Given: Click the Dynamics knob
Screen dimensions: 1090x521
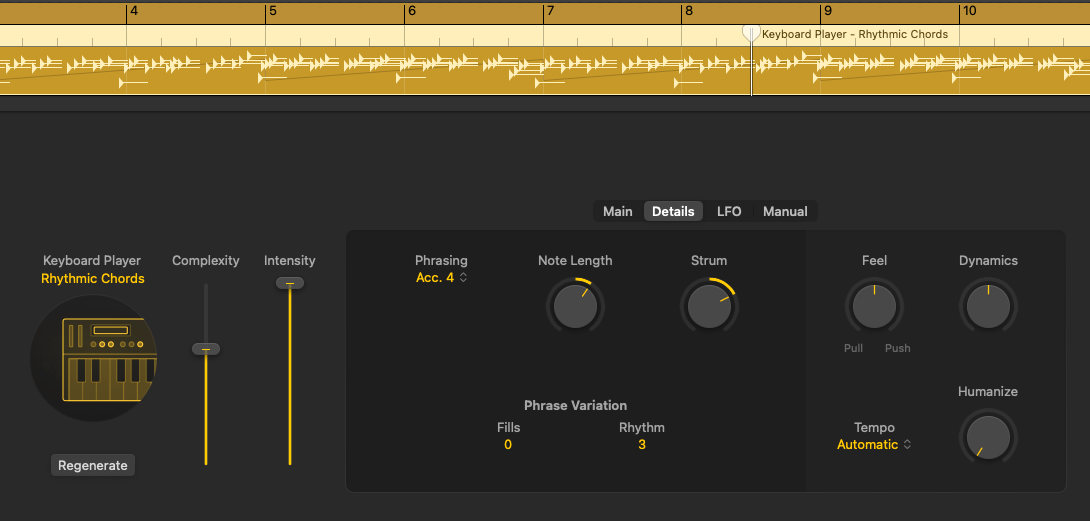Looking at the screenshot, I should (988, 306).
